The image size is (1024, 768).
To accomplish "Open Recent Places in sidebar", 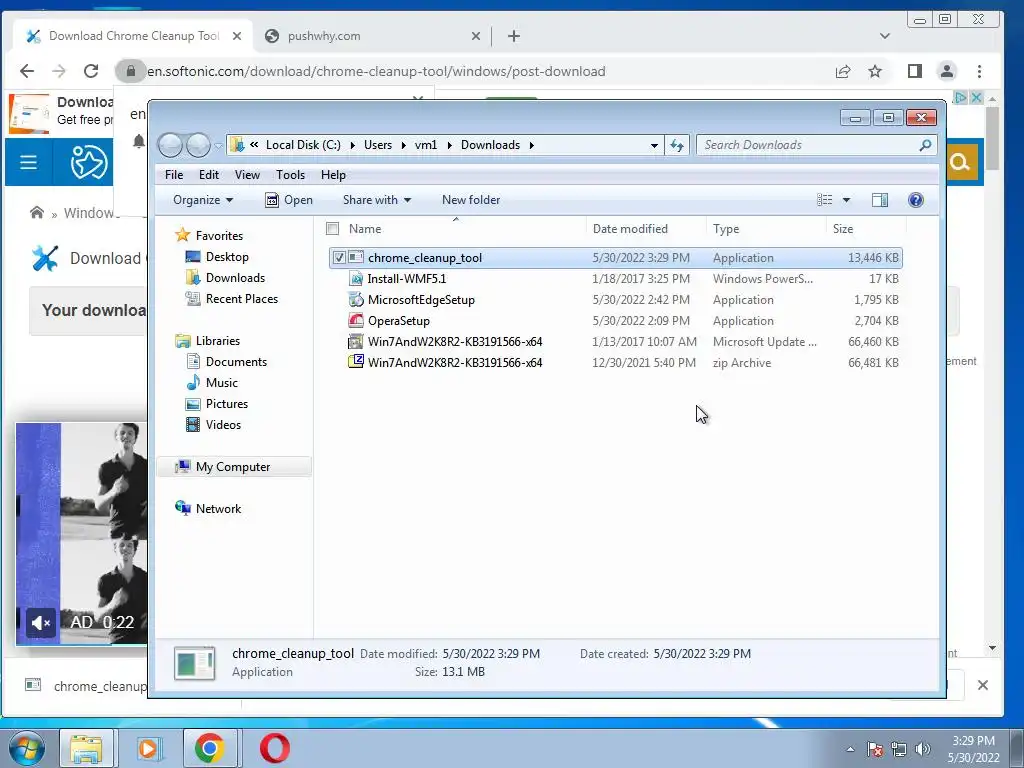I will (x=242, y=298).
